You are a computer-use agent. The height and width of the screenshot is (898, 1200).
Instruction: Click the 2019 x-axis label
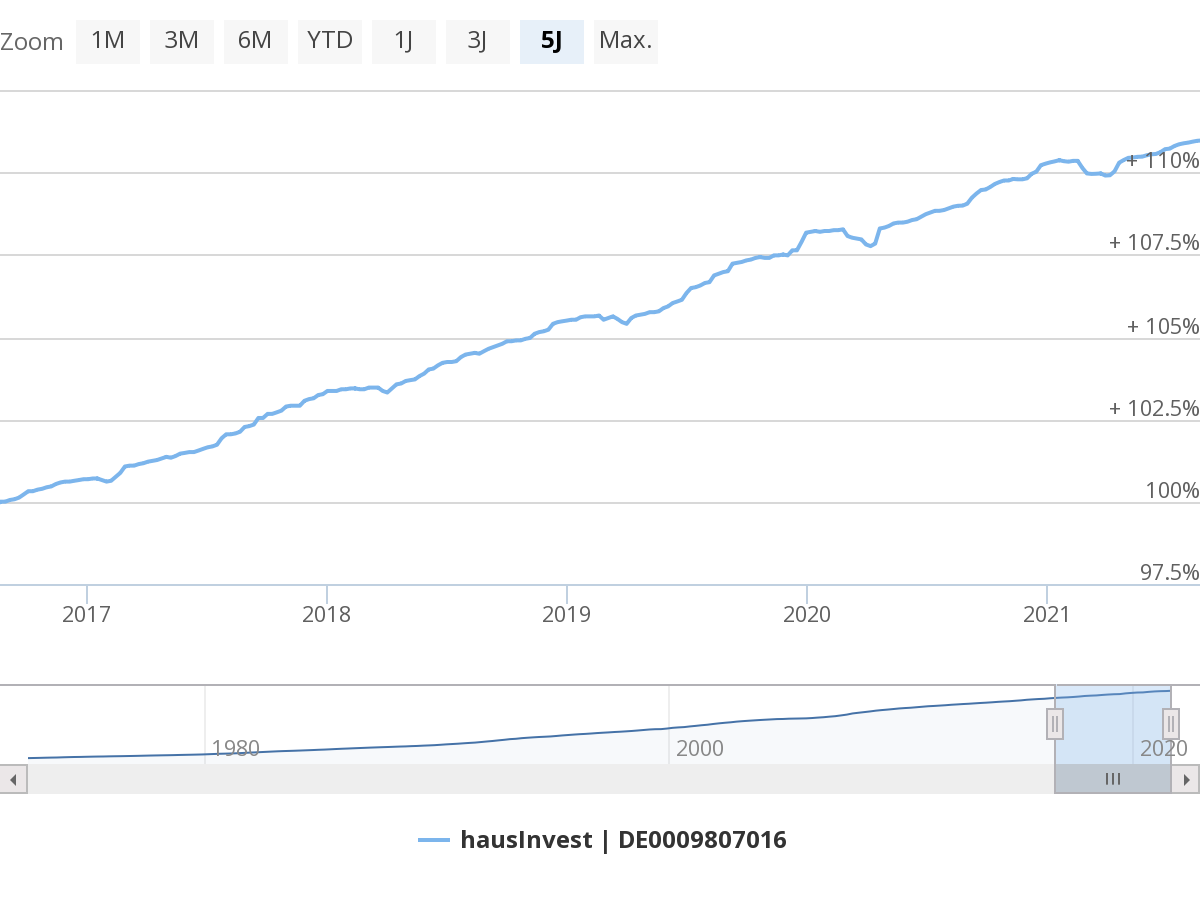(x=567, y=614)
